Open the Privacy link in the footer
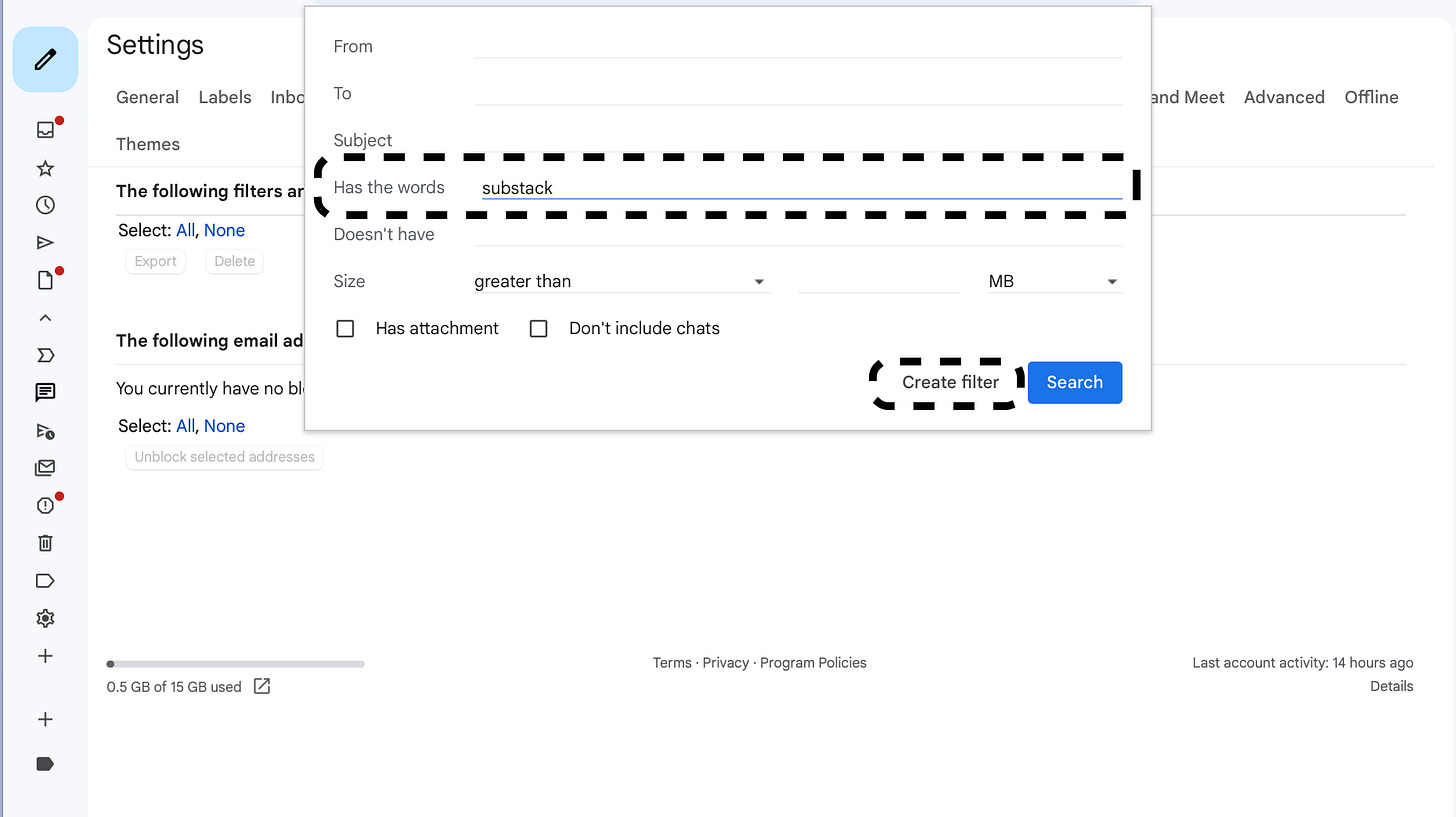 [725, 662]
